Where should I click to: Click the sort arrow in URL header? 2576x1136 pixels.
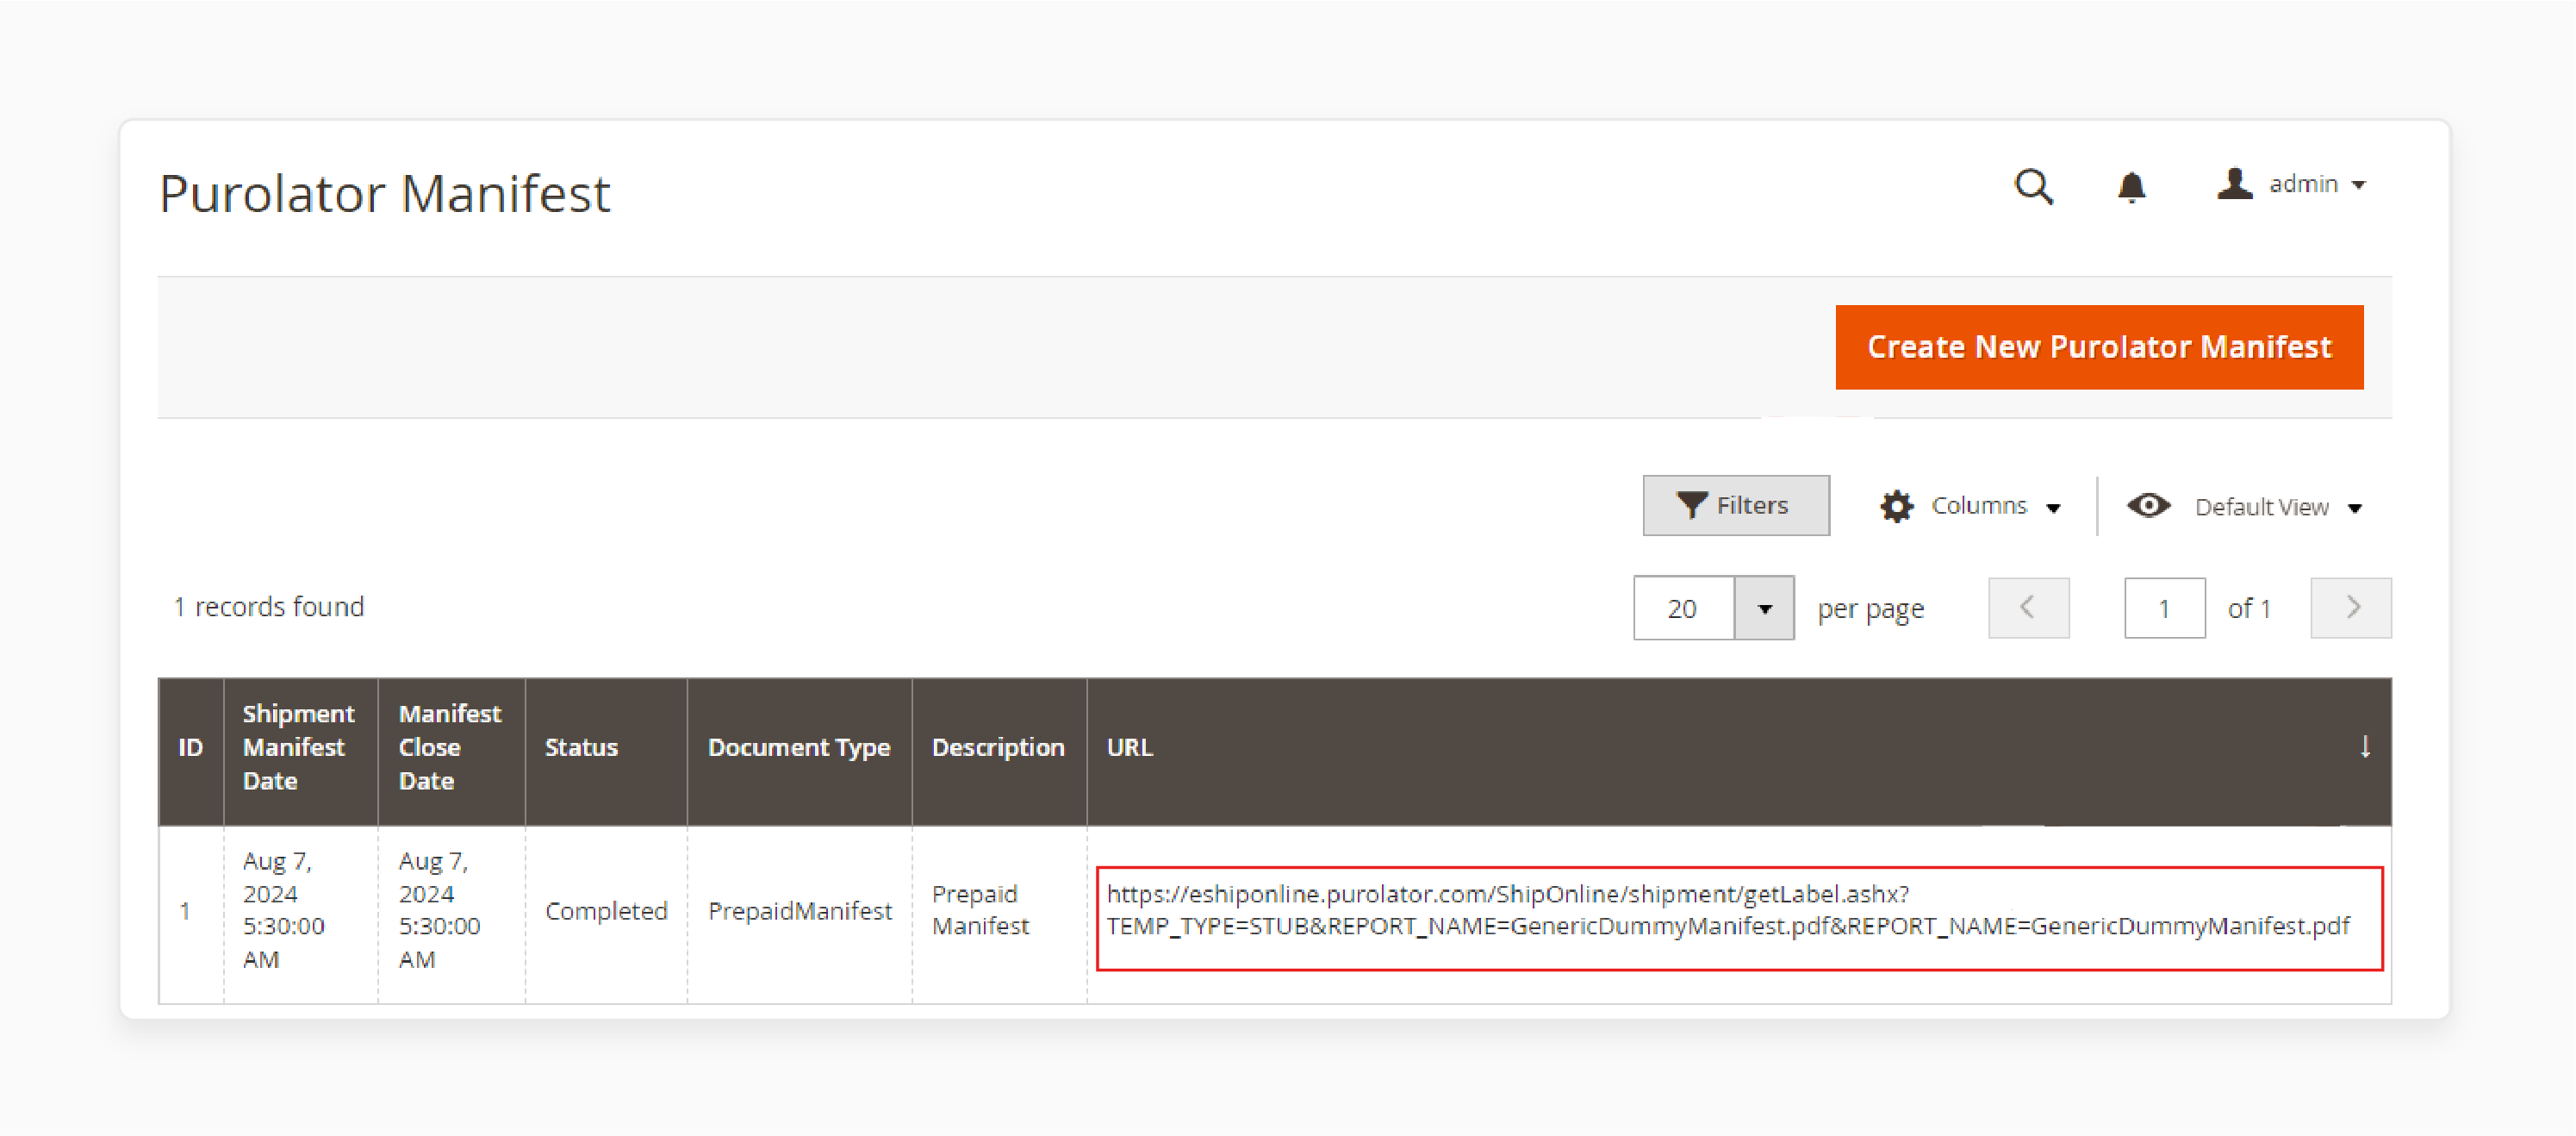point(2365,747)
